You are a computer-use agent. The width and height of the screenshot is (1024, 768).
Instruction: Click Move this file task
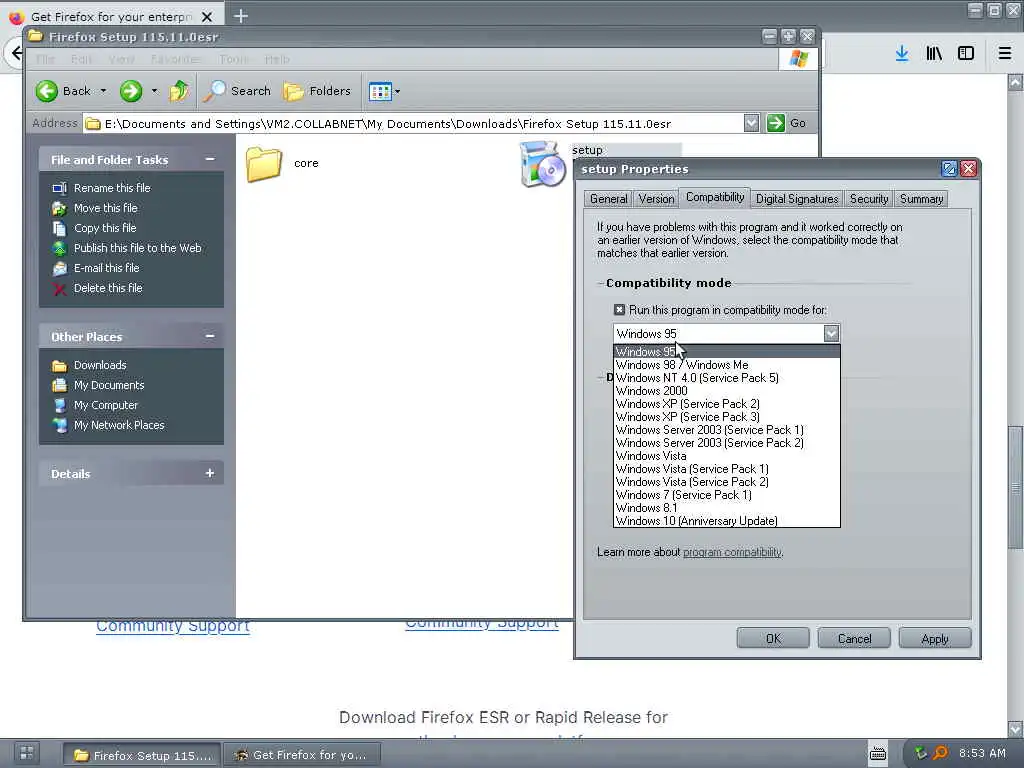click(105, 208)
